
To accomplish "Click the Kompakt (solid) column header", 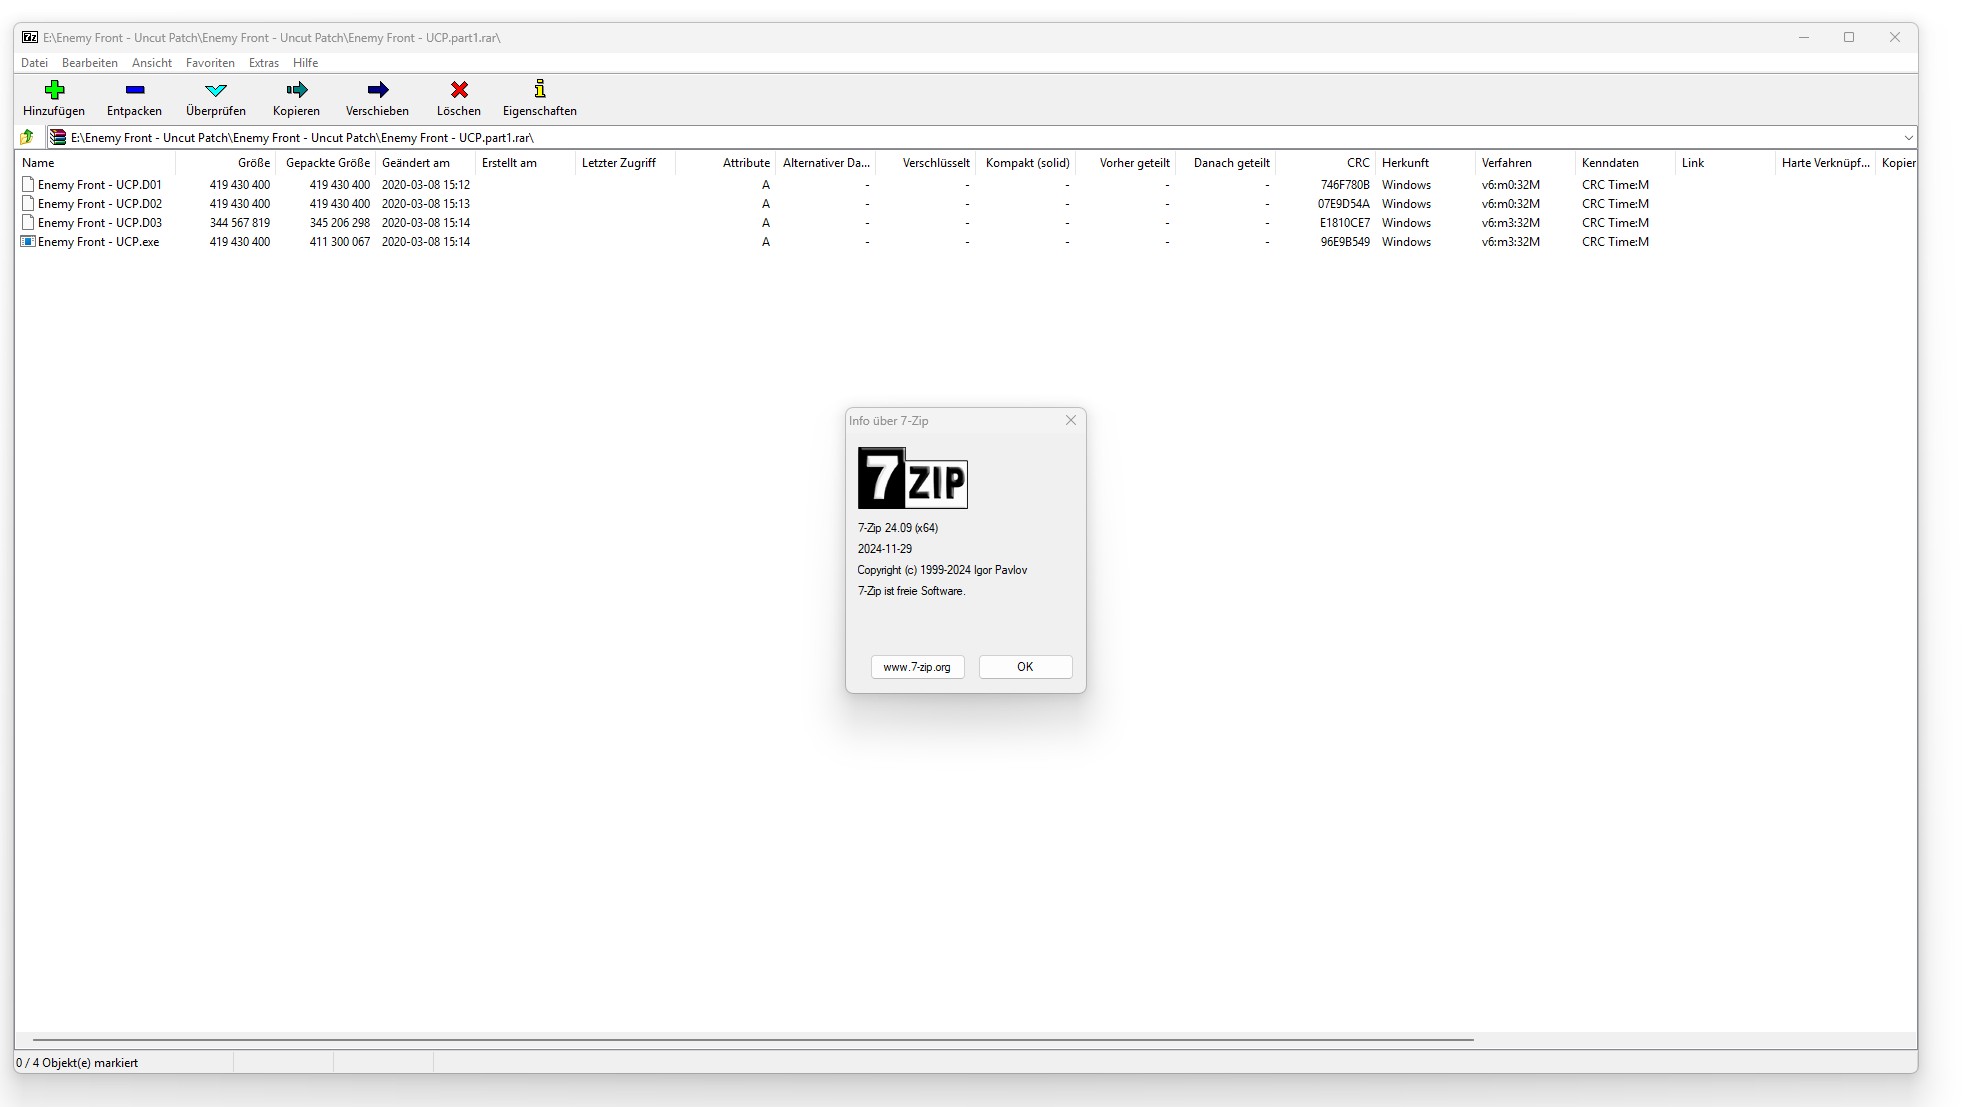I will click(x=1025, y=163).
